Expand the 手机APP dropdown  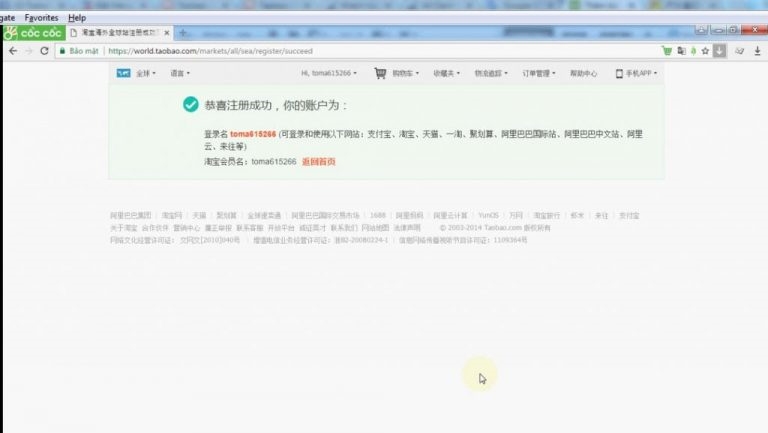(636, 73)
